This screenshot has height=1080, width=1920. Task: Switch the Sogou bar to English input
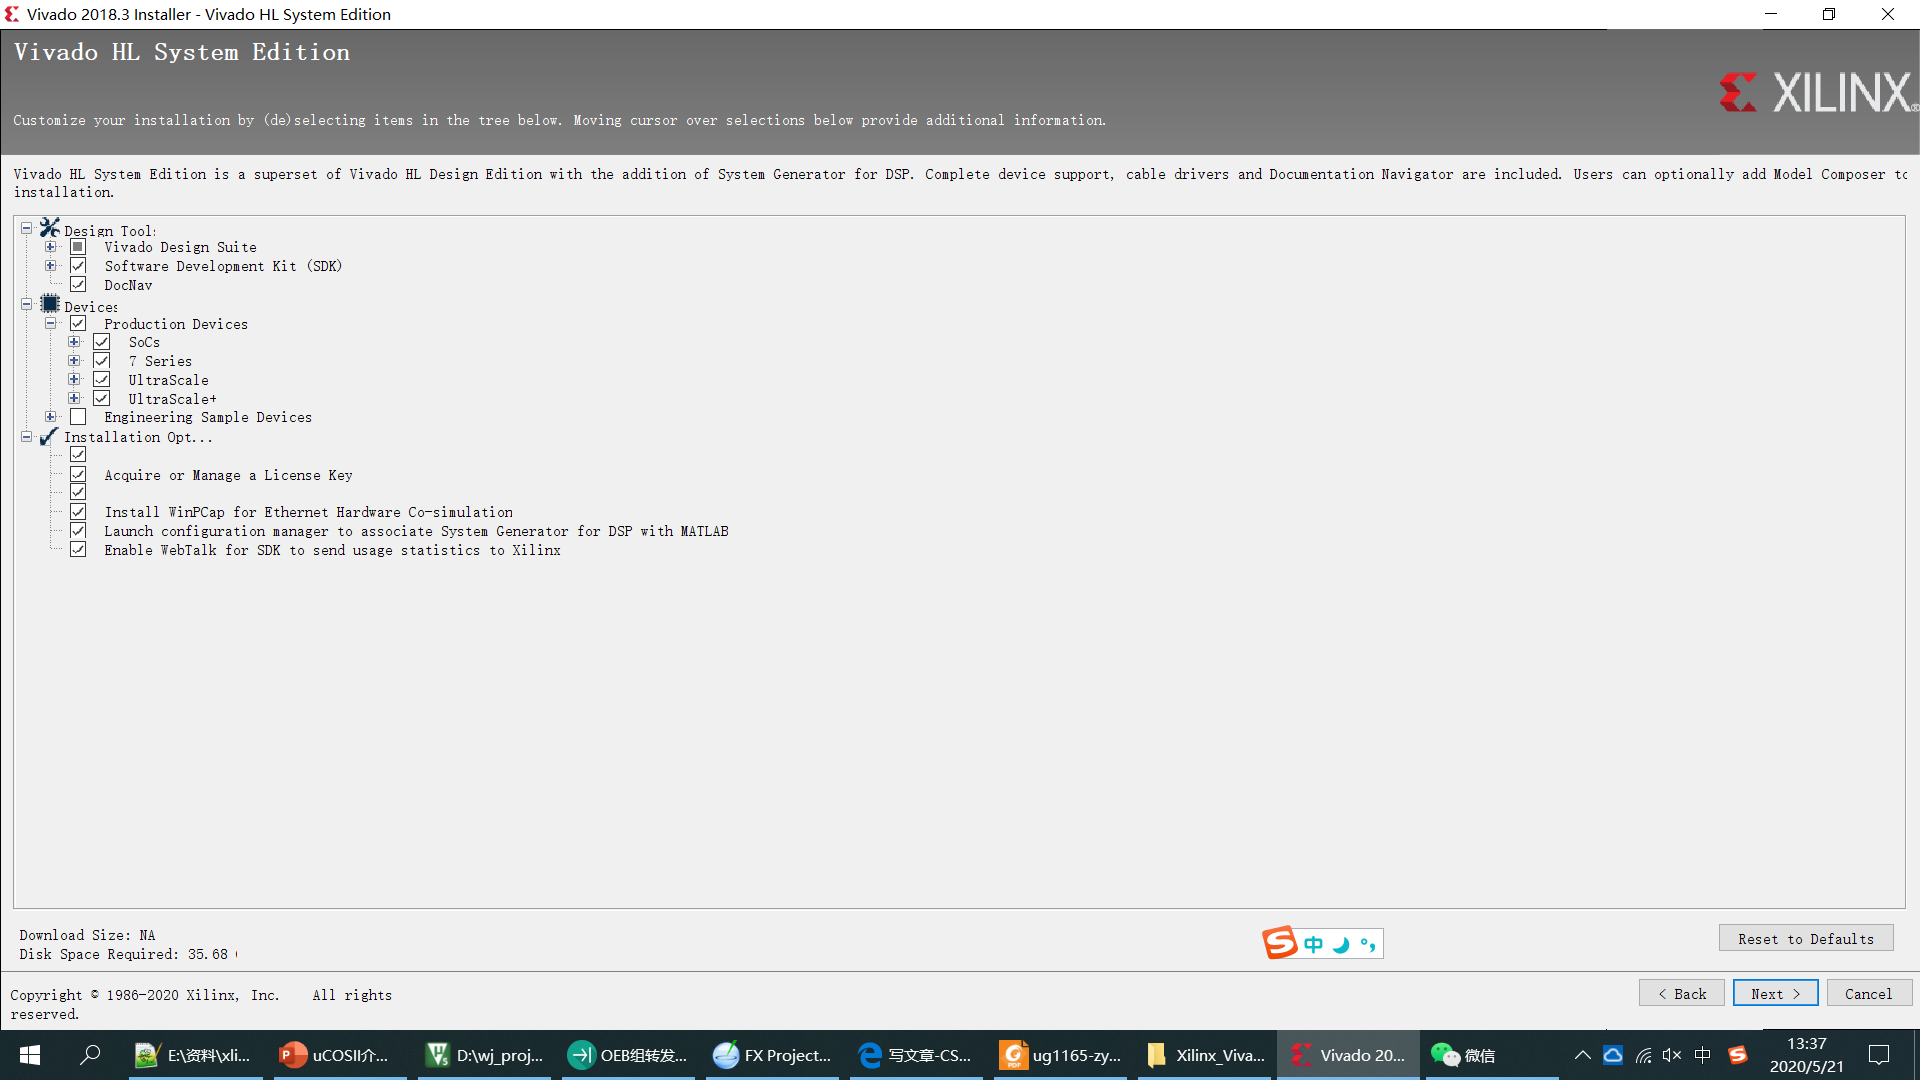(1313, 943)
